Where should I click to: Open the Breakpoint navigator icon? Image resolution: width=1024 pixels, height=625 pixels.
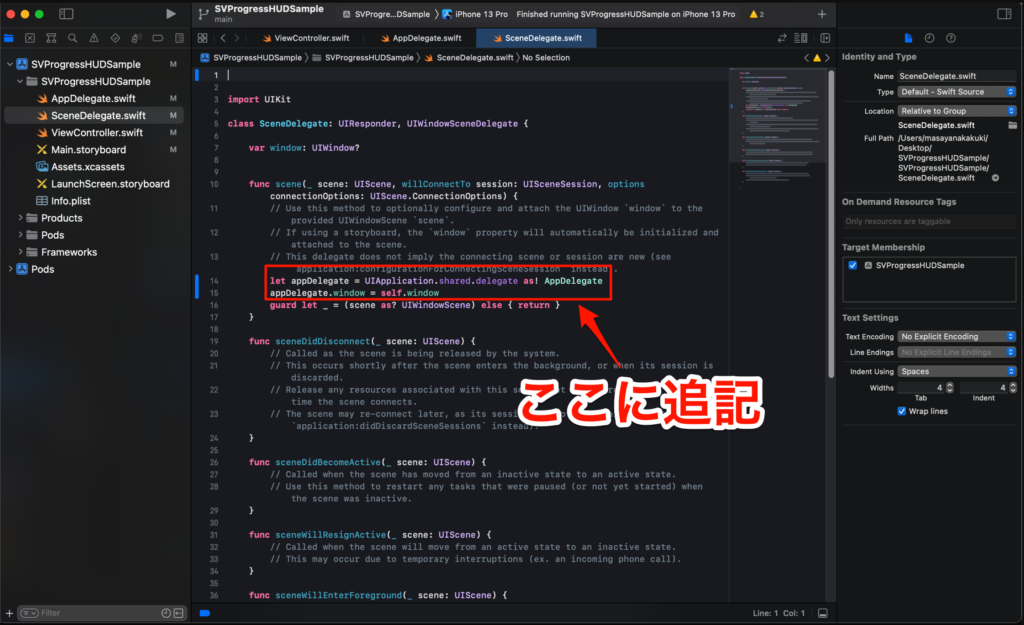(x=157, y=37)
